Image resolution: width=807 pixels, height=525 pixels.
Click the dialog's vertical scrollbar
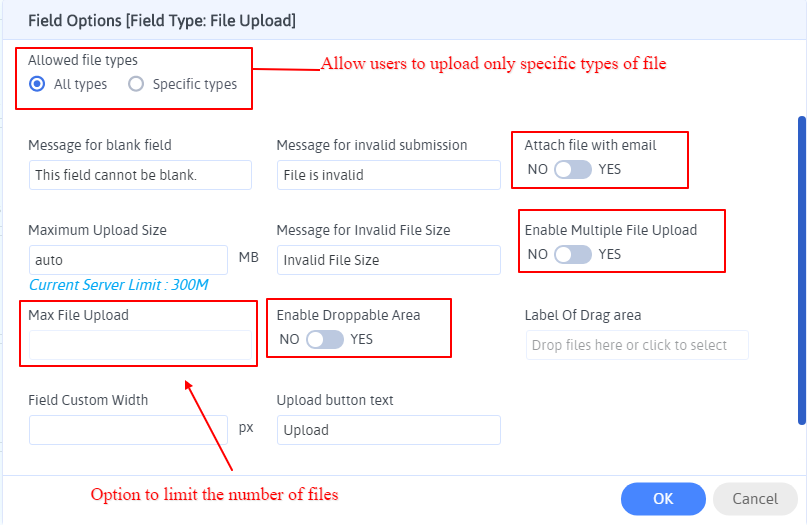801,270
